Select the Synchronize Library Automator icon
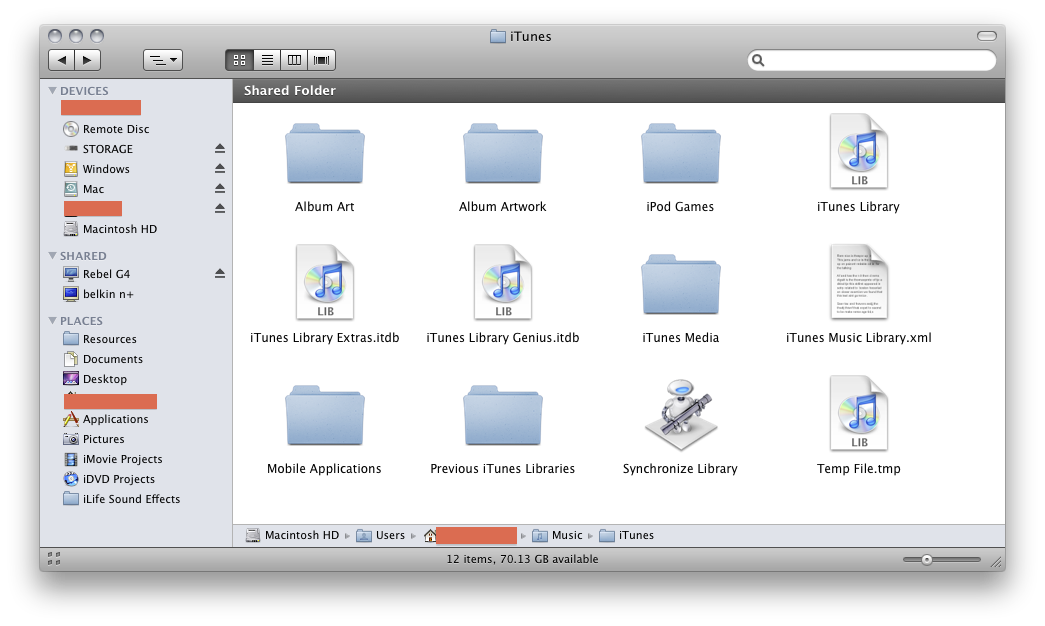The height and width of the screenshot is (626, 1045). (x=680, y=414)
